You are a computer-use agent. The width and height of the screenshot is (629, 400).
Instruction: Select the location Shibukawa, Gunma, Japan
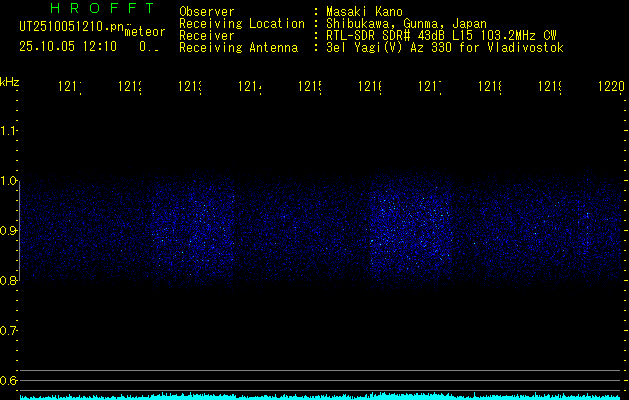(x=406, y=24)
